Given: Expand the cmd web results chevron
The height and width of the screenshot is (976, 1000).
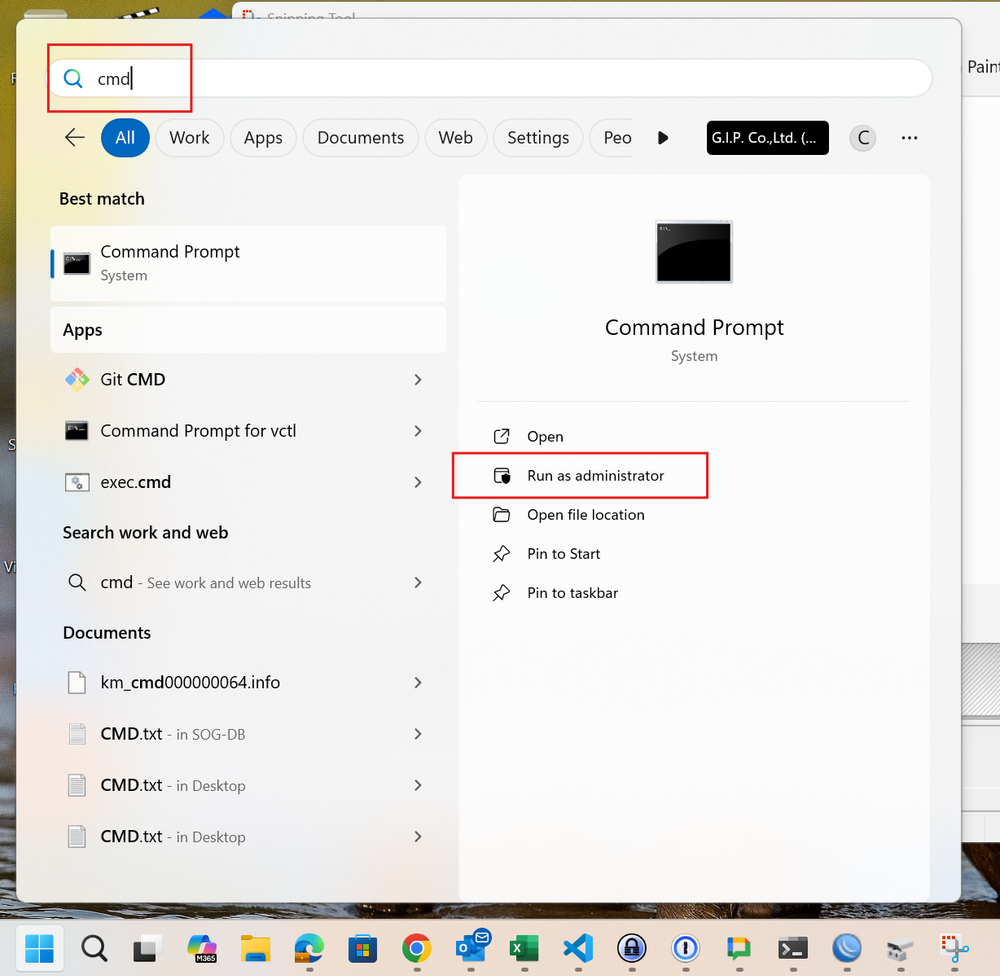Looking at the screenshot, I should [x=418, y=582].
